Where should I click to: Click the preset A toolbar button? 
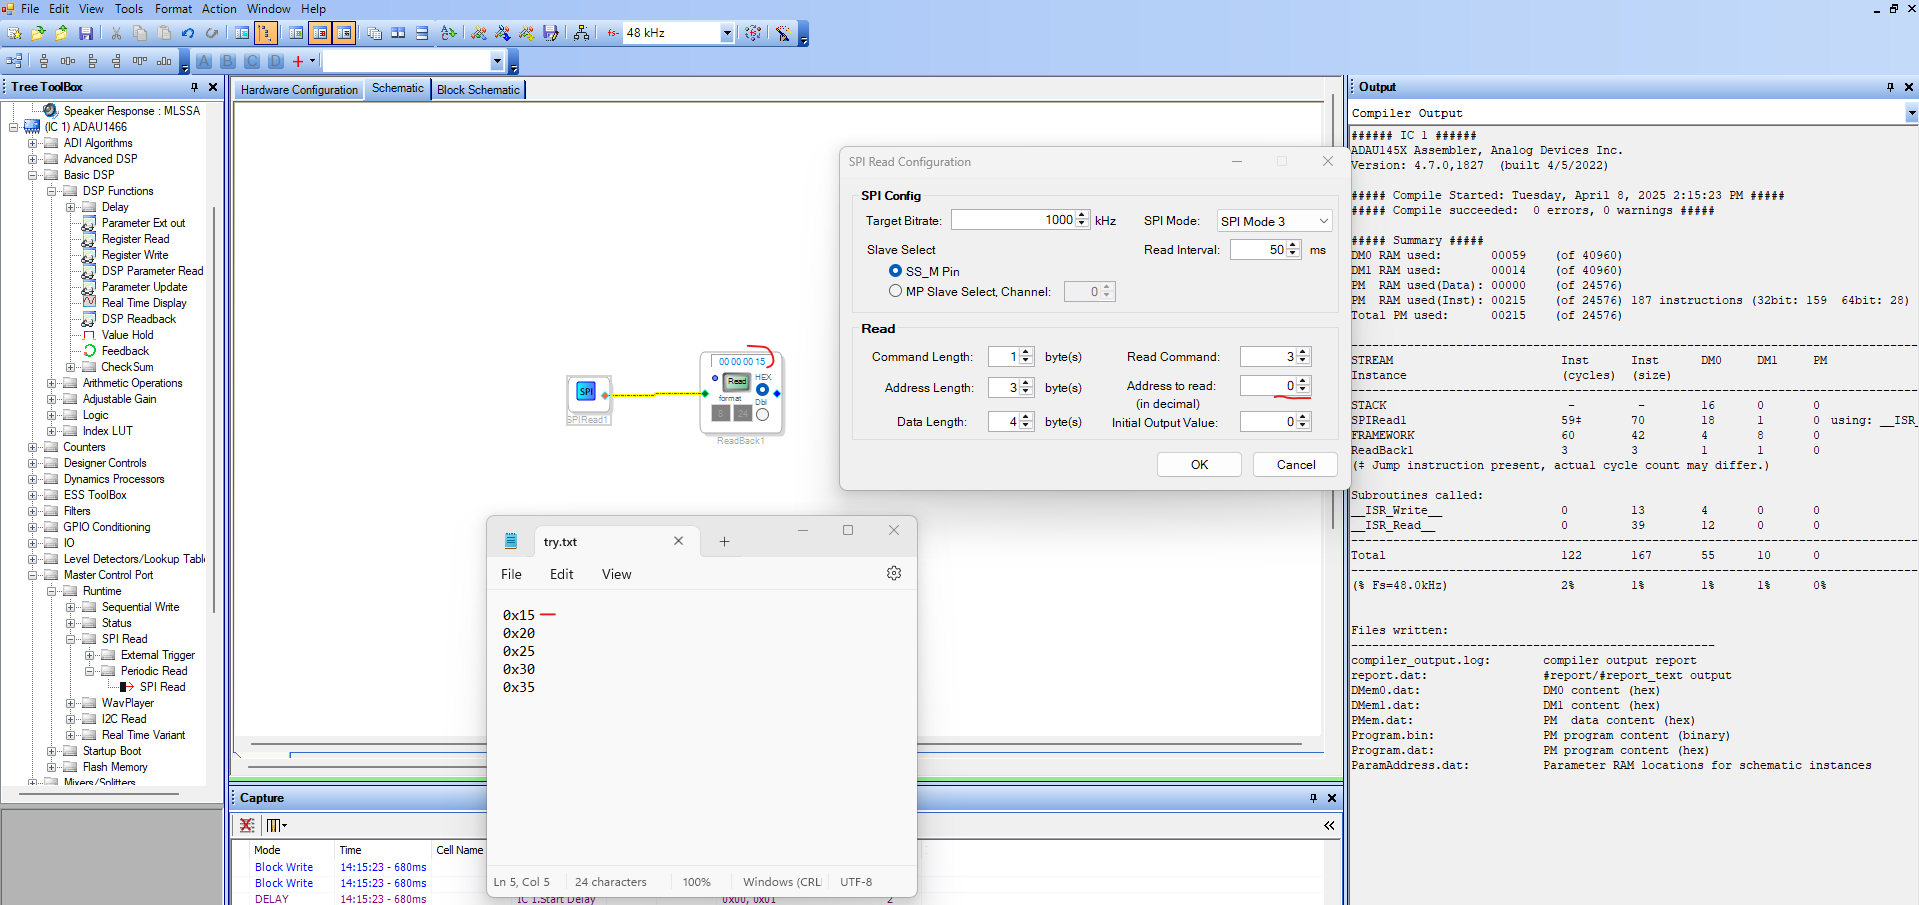[x=204, y=61]
